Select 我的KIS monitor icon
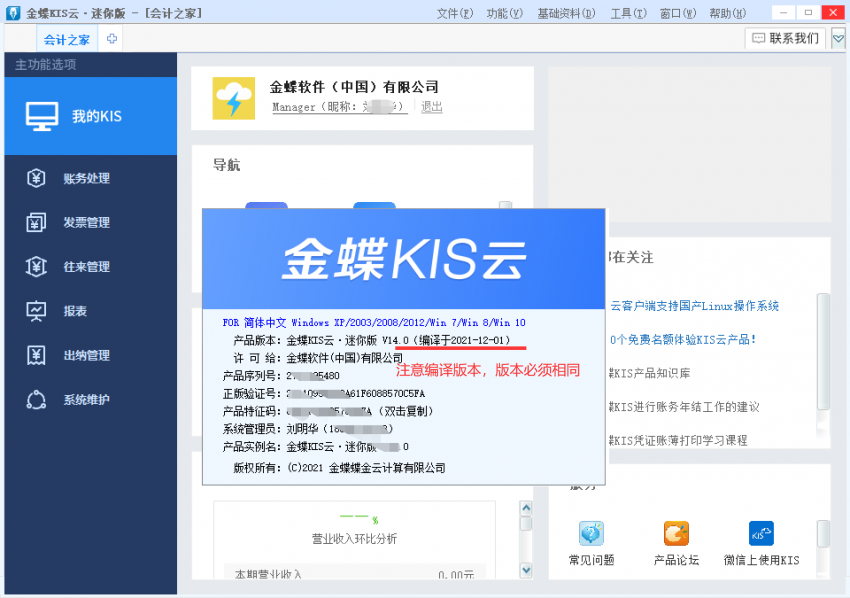Screen dimensions: 850x598 point(42,116)
